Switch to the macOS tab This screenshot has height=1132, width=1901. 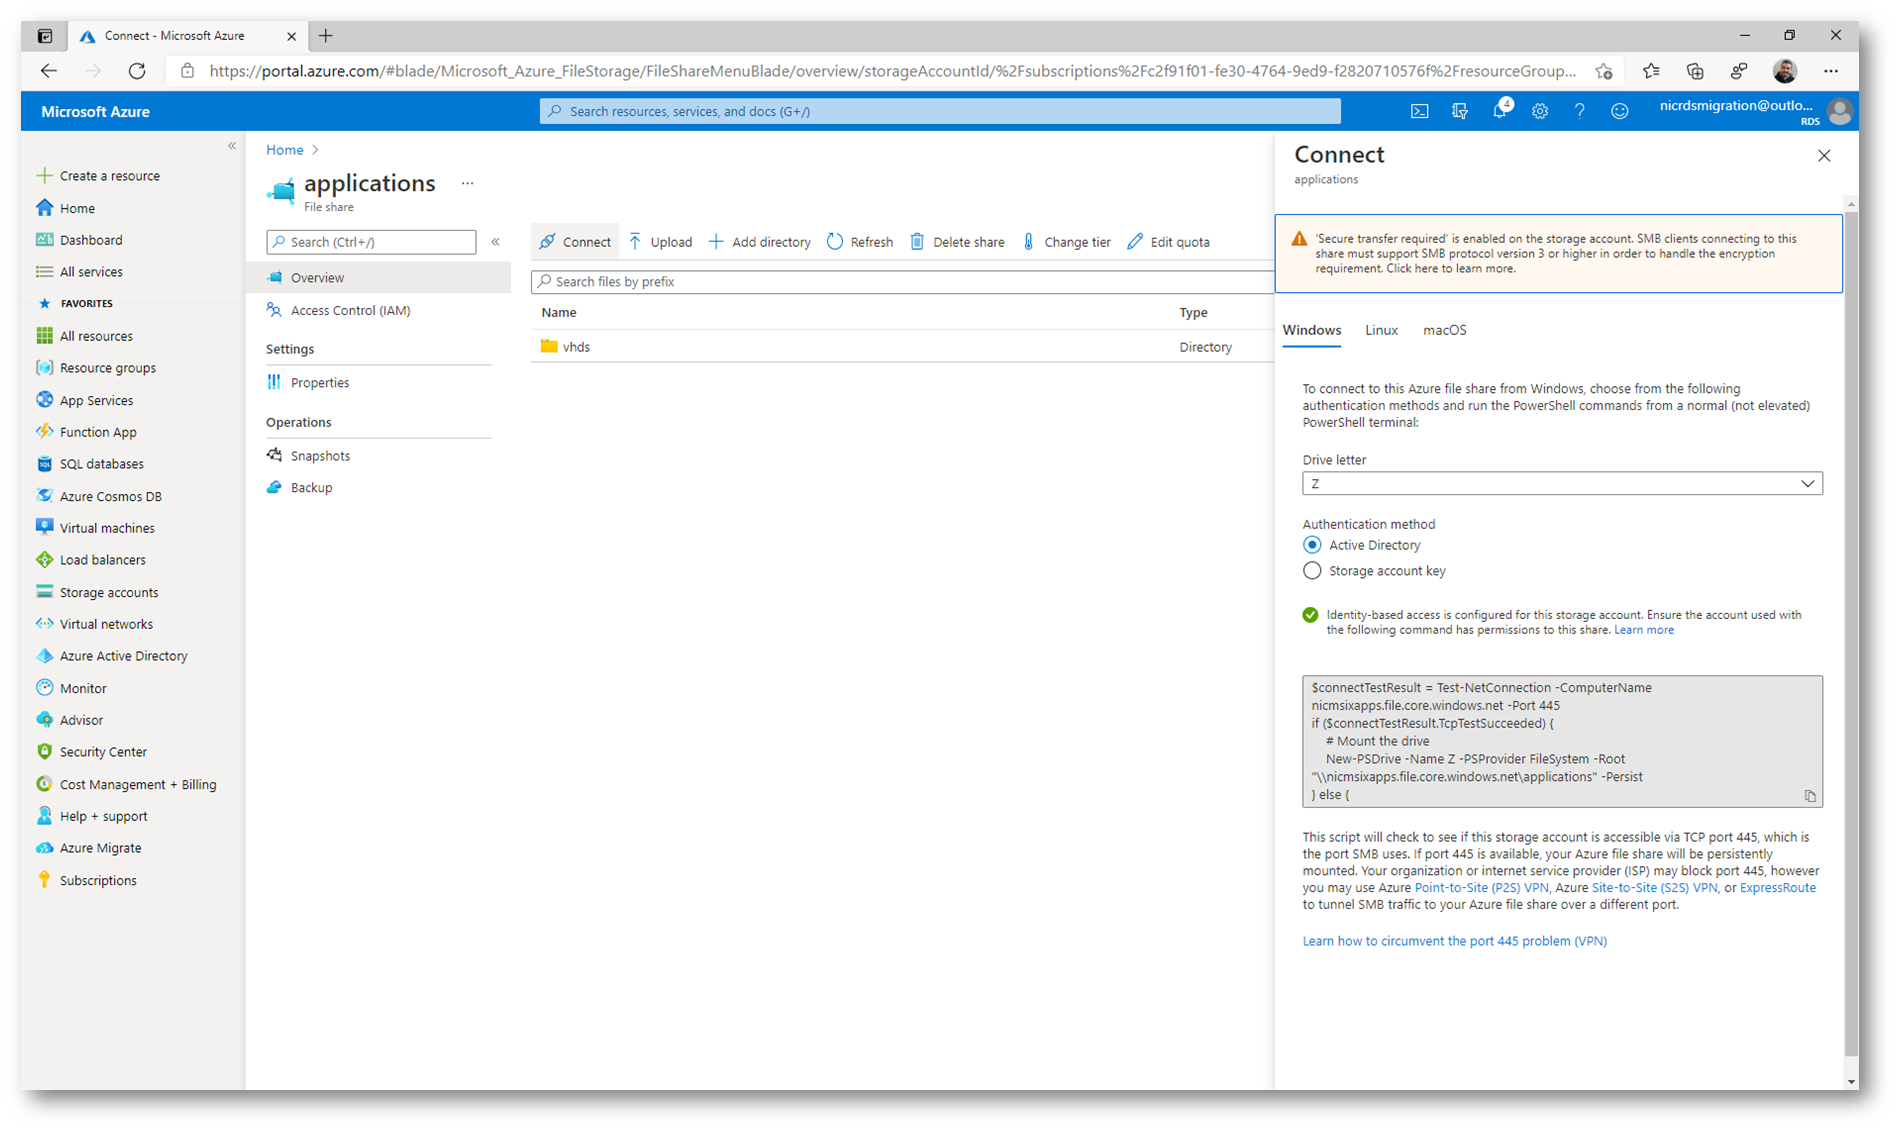1444,330
